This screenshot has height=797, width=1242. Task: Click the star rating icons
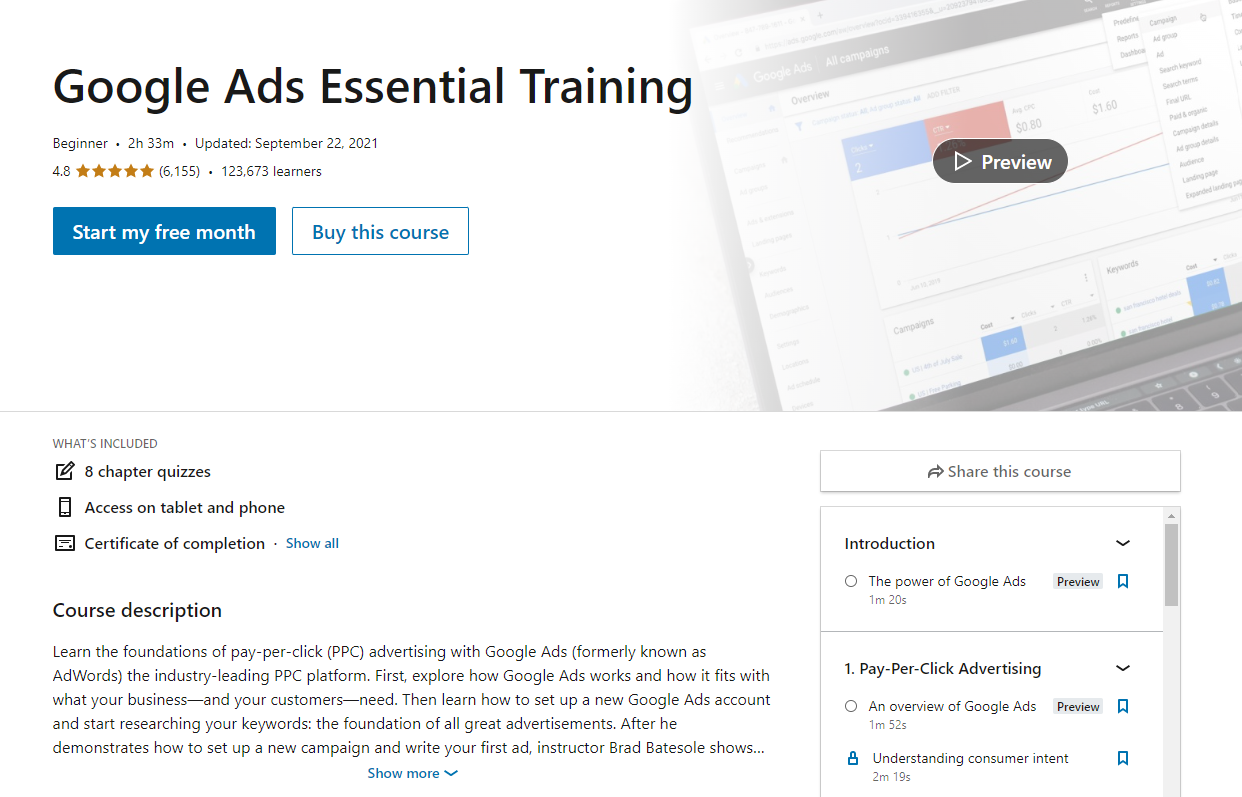[115, 171]
